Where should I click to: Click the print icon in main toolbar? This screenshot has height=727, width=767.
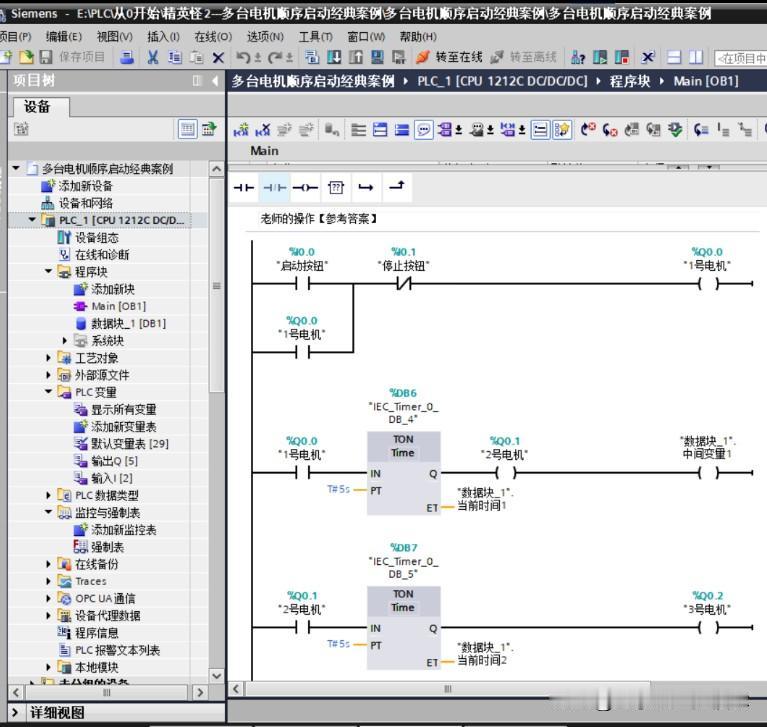point(127,58)
